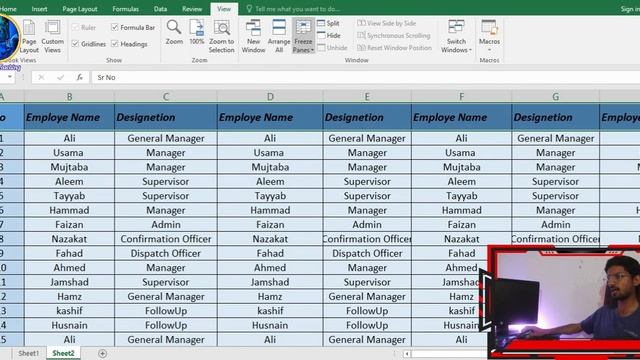Click the Insert Function fx icon
The height and width of the screenshot is (360, 640).
80,77
